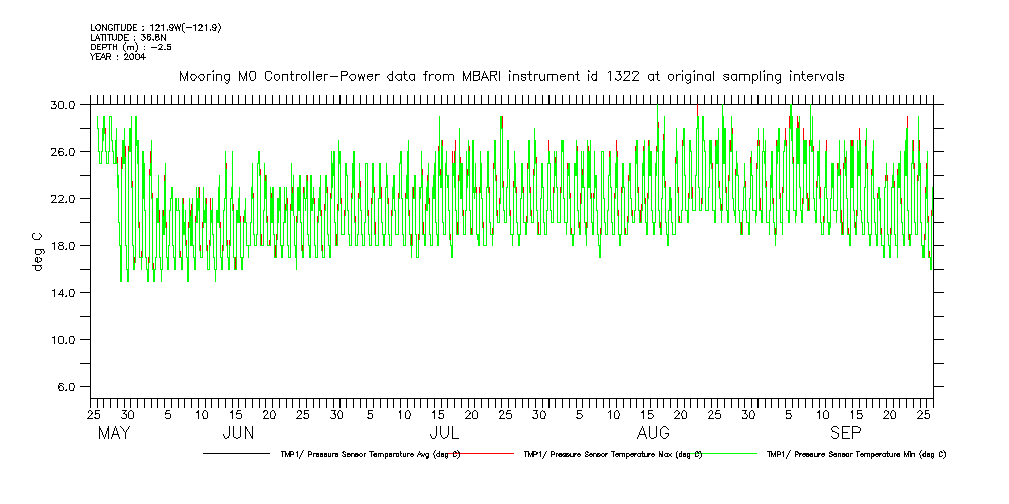1009x504 pixels.
Task: Click the YEAR : 2004 header text
Action: [118, 57]
